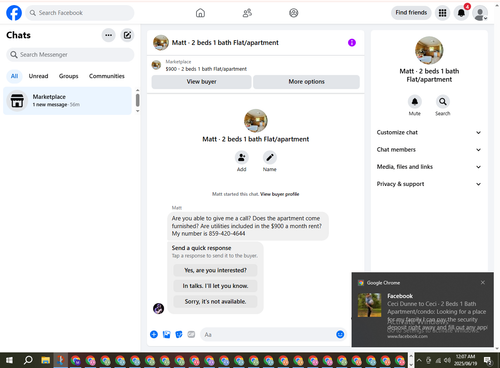Image resolution: width=500 pixels, height=368 pixels.
Task: Click the edit Name pencil icon
Action: (270, 157)
